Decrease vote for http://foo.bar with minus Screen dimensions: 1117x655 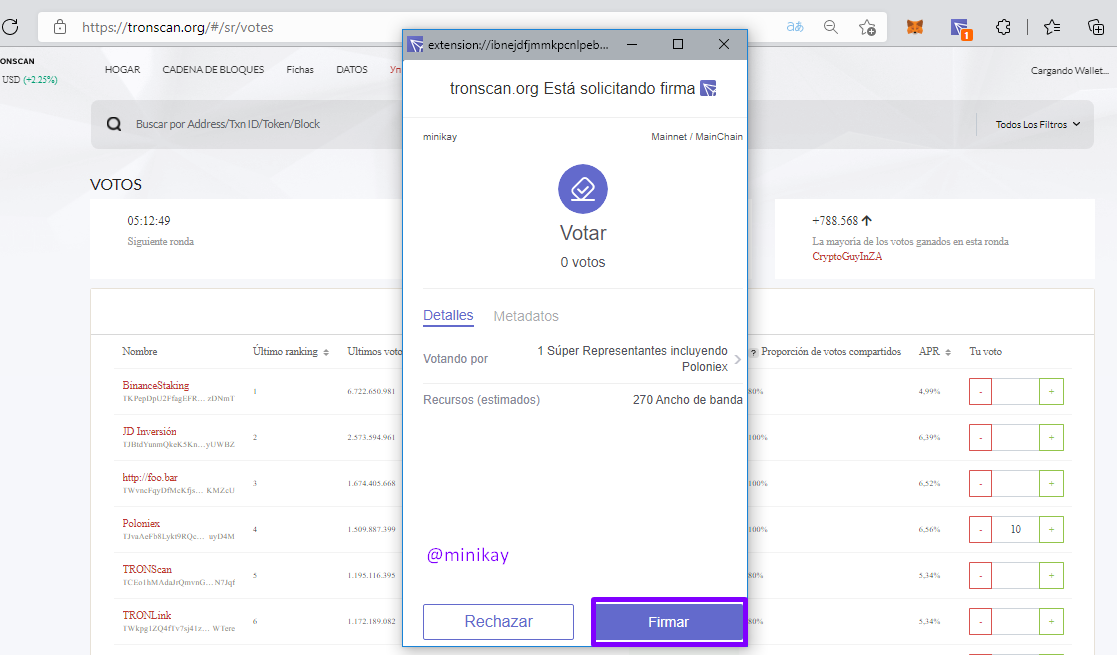tap(980, 483)
